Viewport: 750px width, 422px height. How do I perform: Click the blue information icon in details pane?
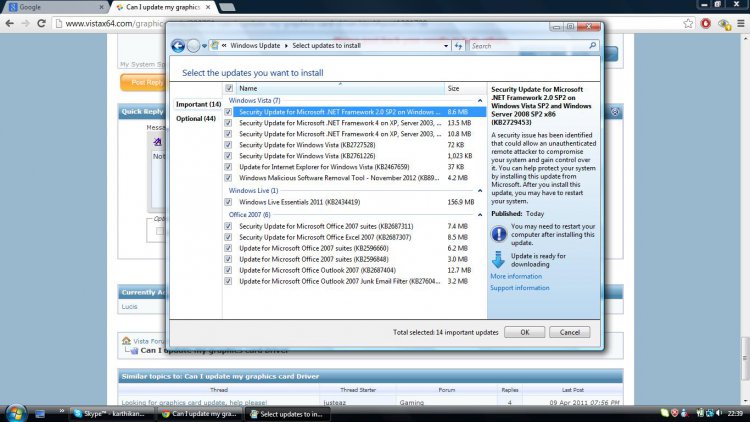tap(498, 234)
